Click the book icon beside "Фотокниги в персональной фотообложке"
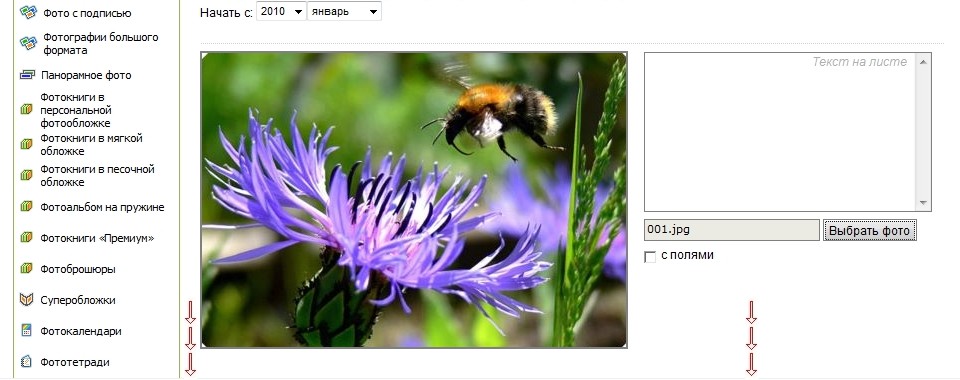 (26, 109)
